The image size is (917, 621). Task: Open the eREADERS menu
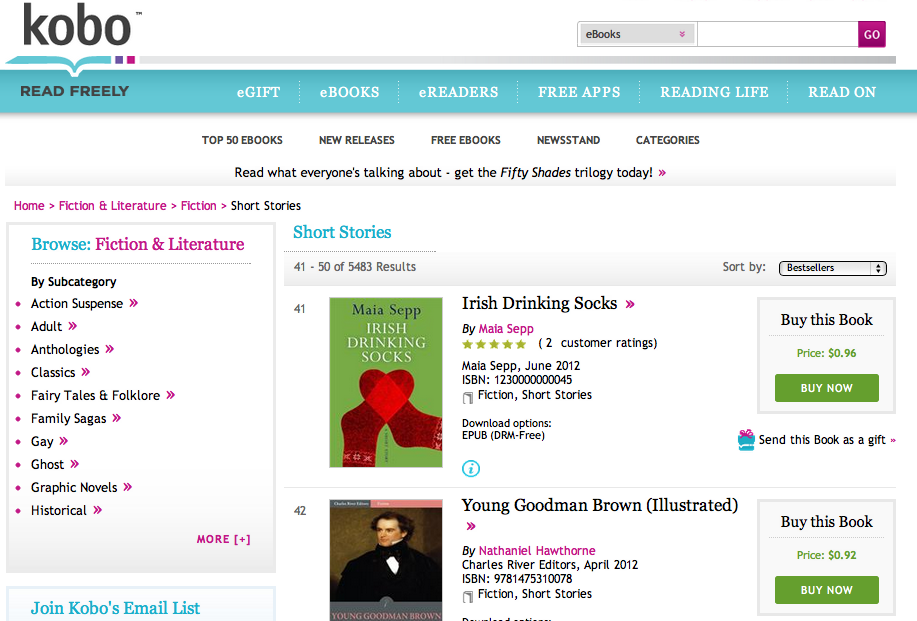click(x=458, y=92)
